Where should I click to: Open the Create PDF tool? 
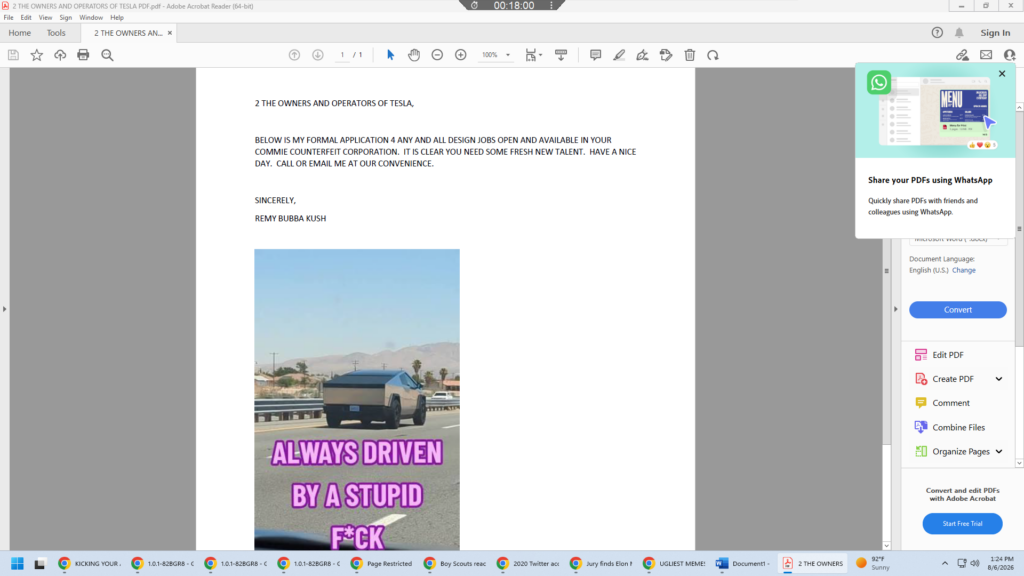coord(953,379)
